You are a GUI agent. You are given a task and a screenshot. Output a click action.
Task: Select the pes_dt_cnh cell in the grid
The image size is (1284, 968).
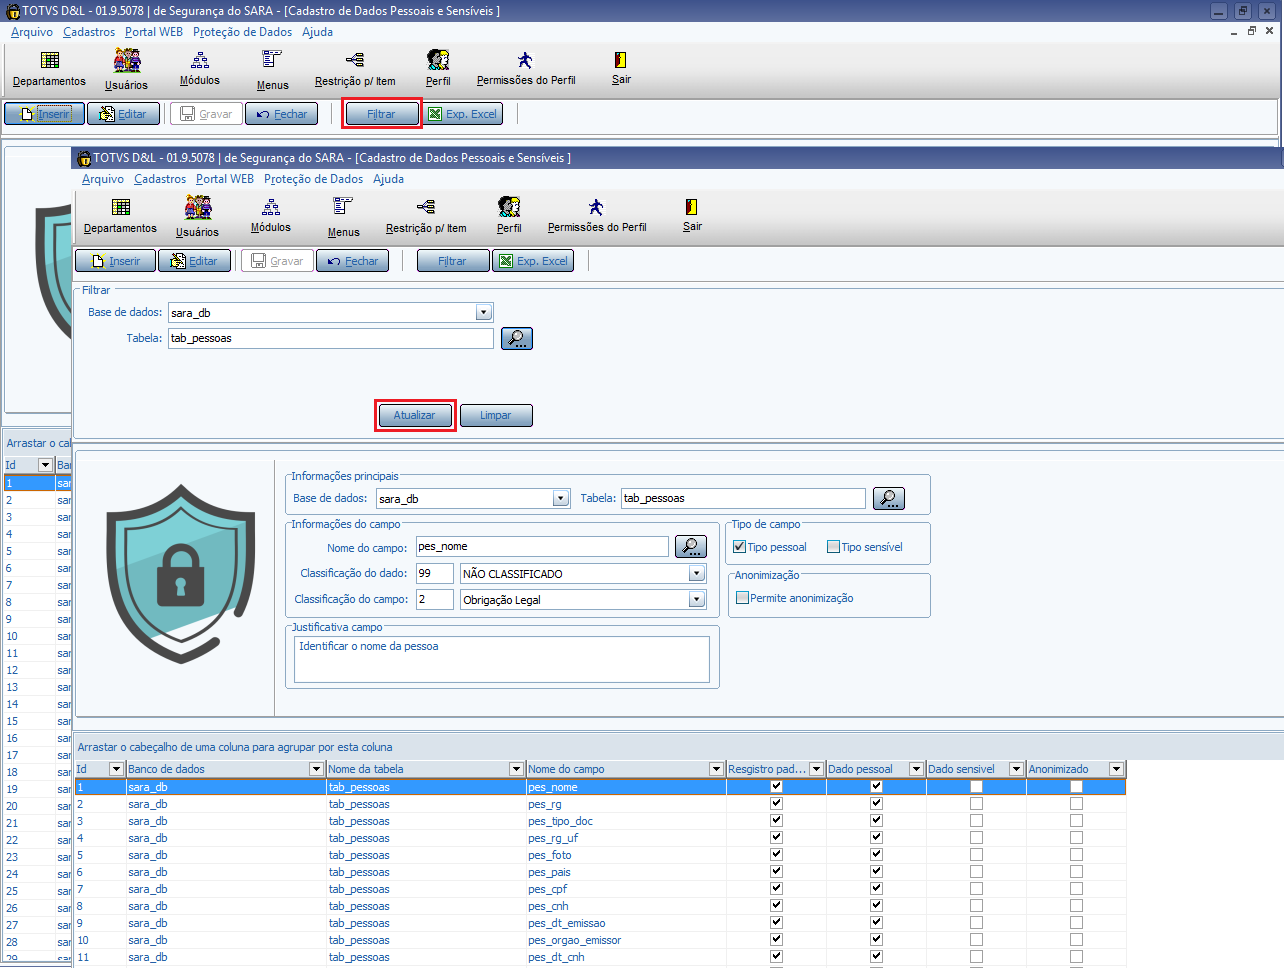tap(626, 957)
